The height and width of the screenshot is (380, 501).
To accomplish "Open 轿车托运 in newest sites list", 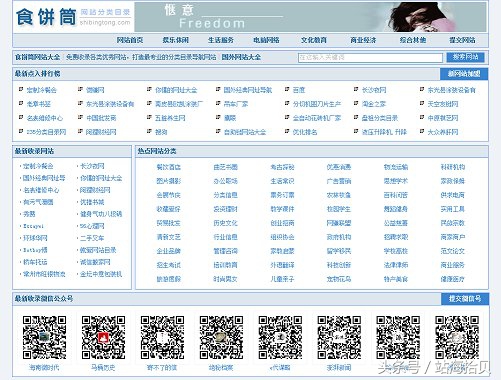I will point(35,262).
